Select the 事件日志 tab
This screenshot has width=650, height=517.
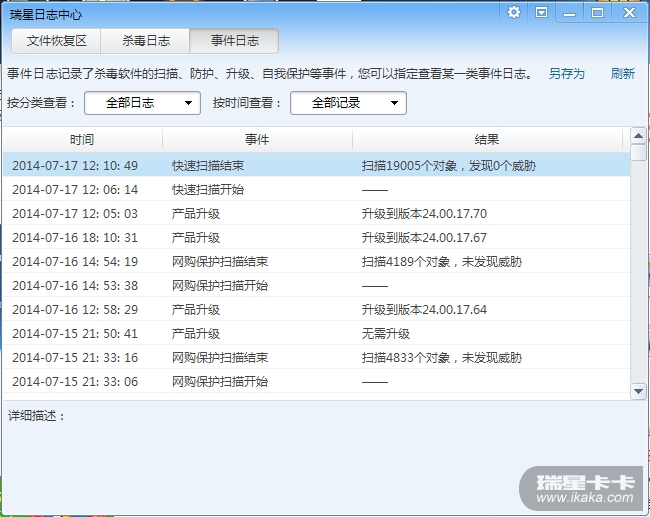point(235,41)
